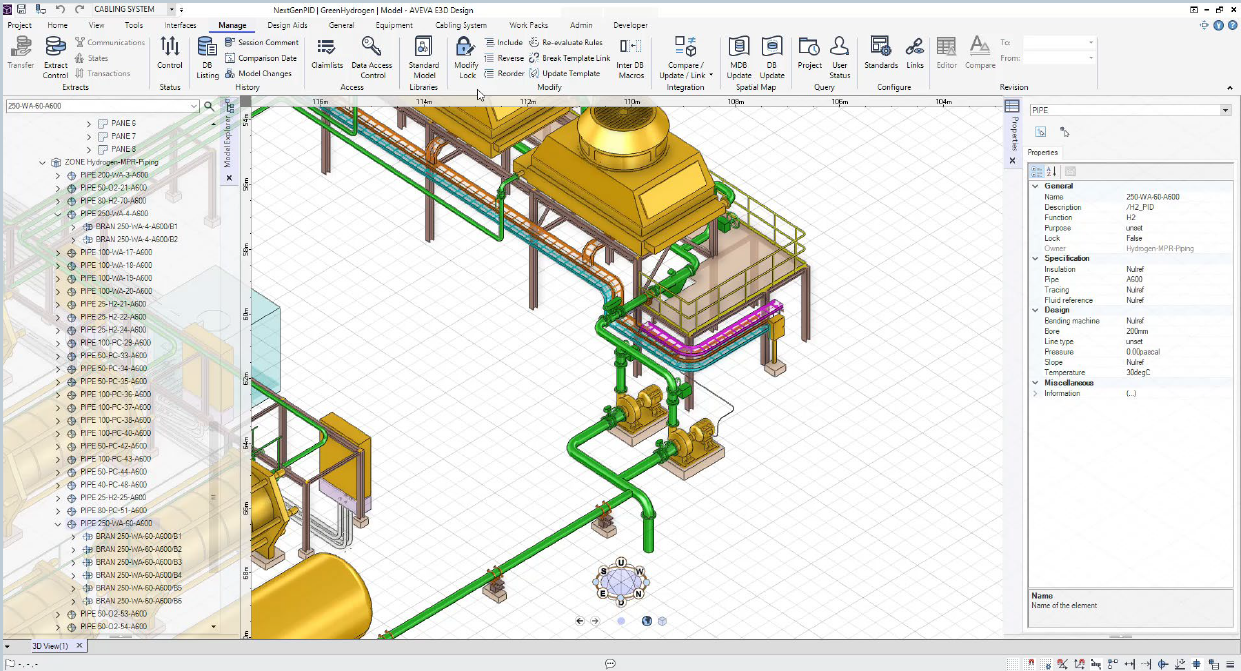This screenshot has width=1241, height=671.
Task: Collapse the Specification properties section
Action: 1035,258
